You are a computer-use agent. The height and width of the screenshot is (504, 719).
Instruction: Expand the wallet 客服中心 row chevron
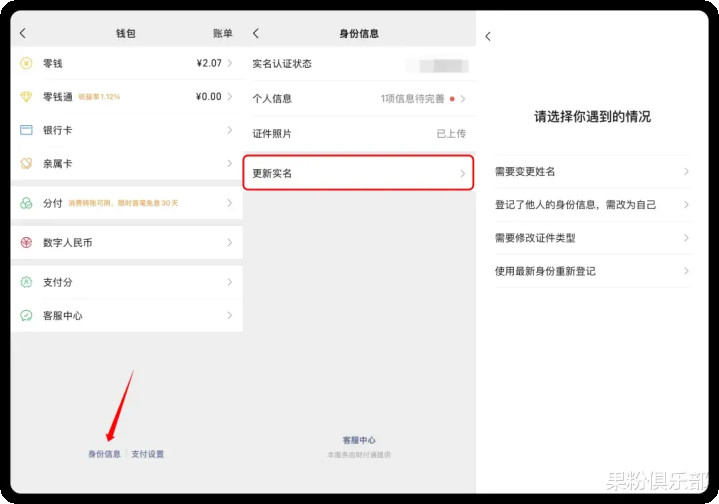click(x=230, y=315)
